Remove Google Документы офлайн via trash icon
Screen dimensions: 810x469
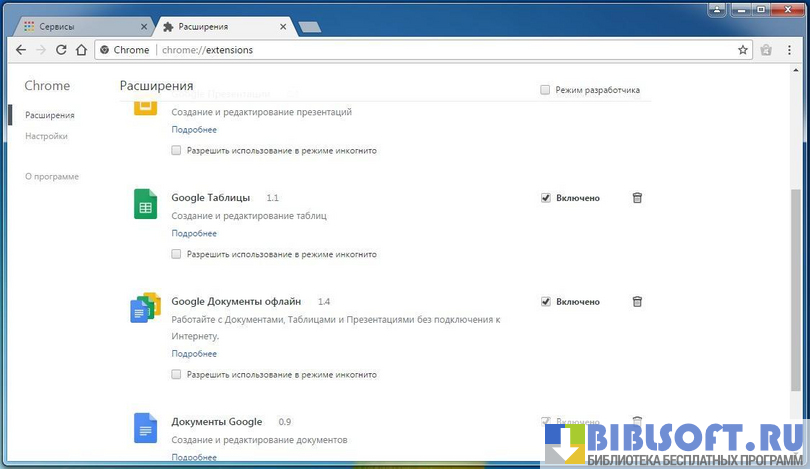(x=637, y=302)
